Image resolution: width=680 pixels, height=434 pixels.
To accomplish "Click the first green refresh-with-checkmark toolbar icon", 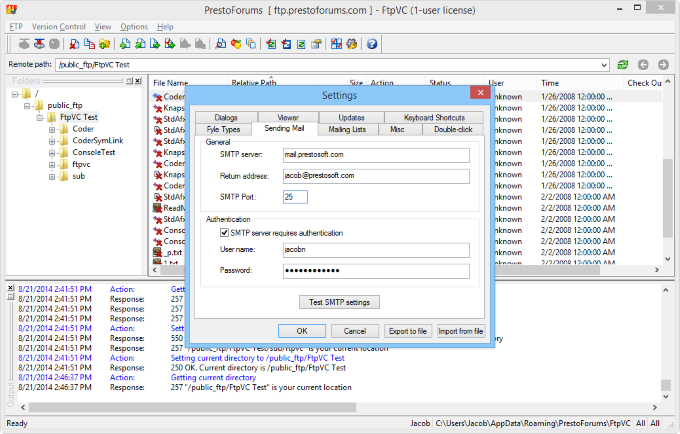I will click(x=271, y=44).
